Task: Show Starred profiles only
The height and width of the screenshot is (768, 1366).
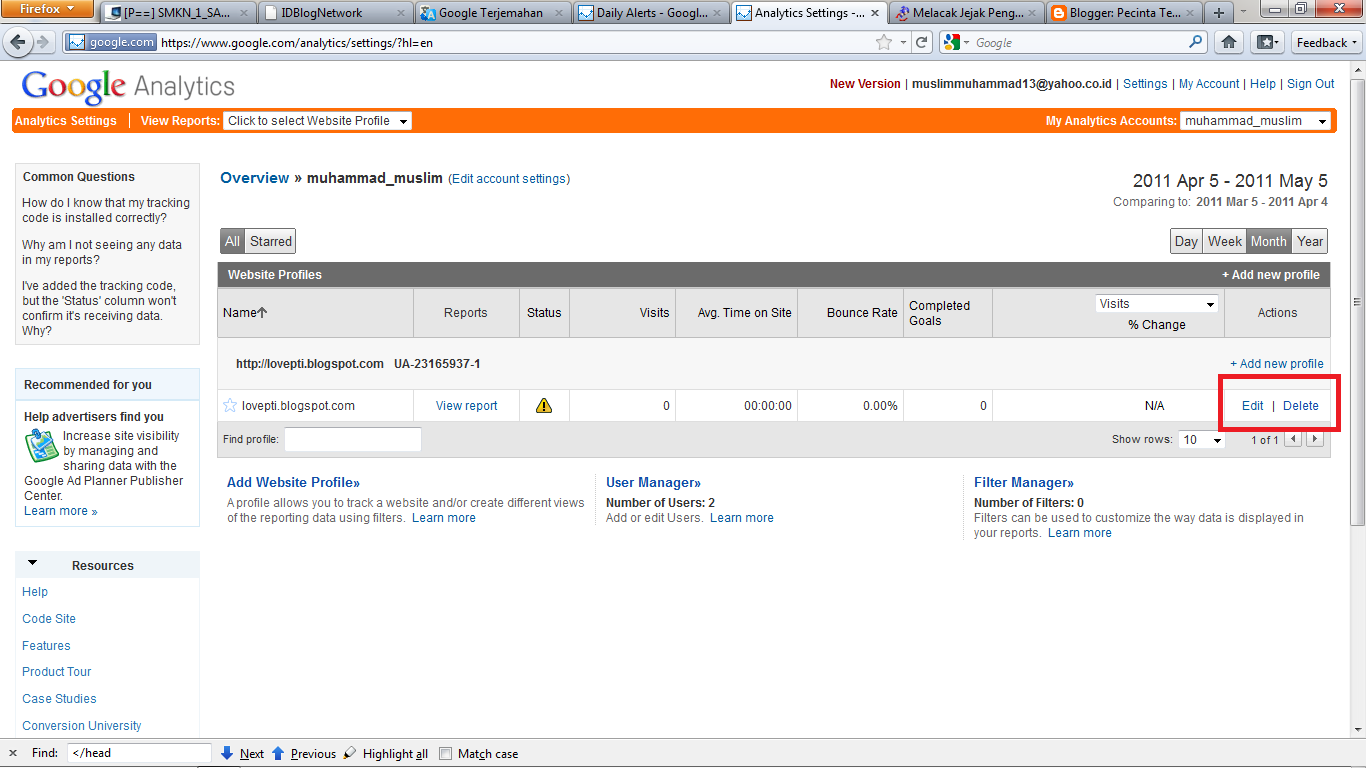Action: pyautogui.click(x=271, y=241)
